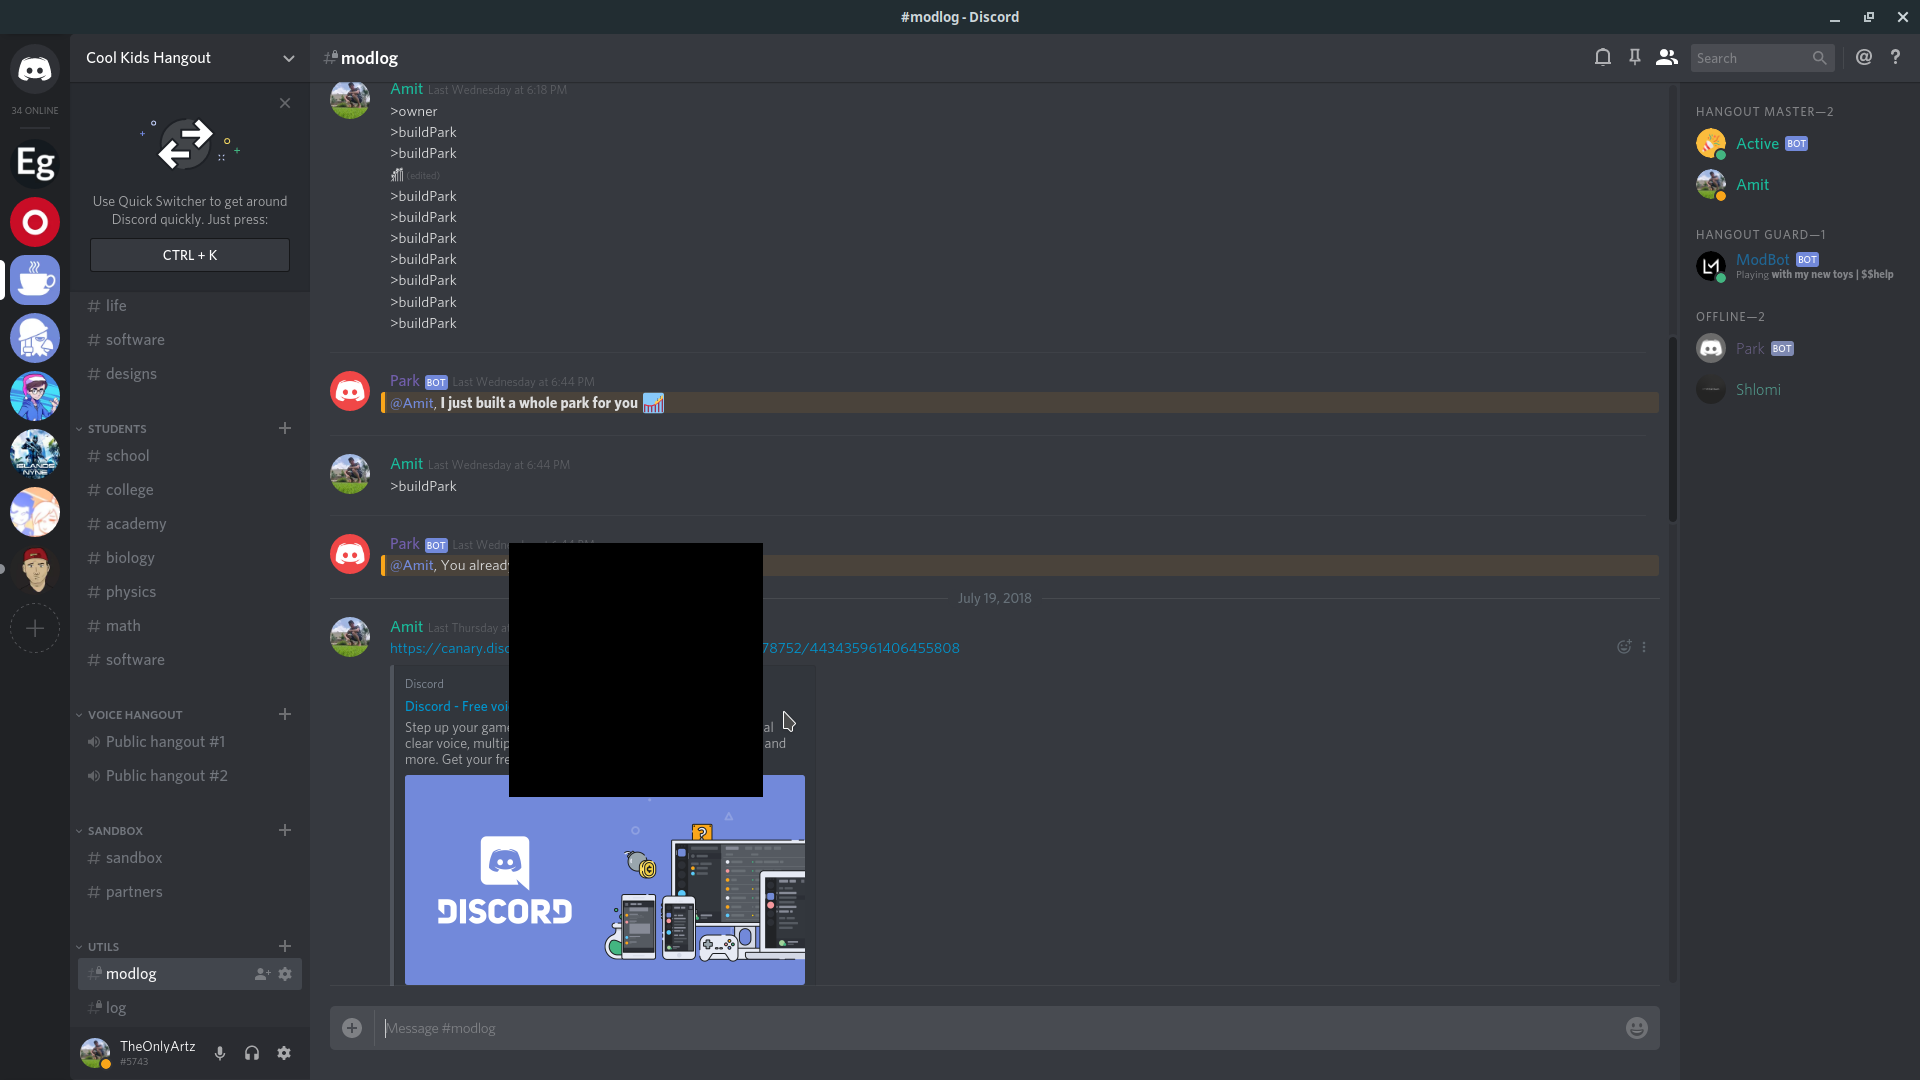Click the Add a Server plus icon

35,628
